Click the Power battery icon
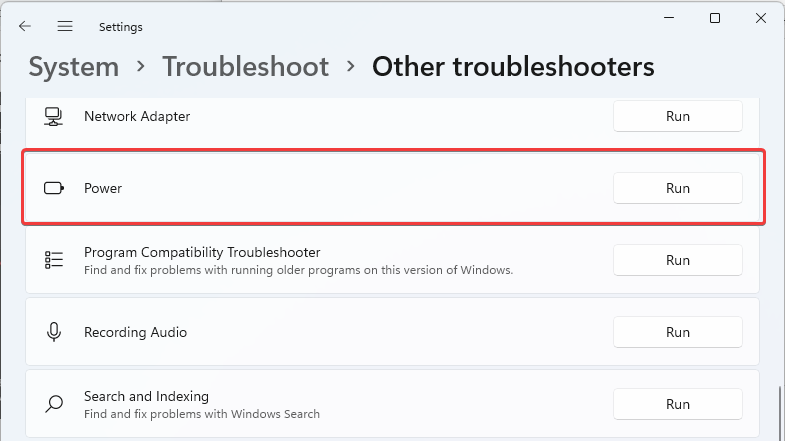Screen dimensions: 785x441 (x=54, y=188)
